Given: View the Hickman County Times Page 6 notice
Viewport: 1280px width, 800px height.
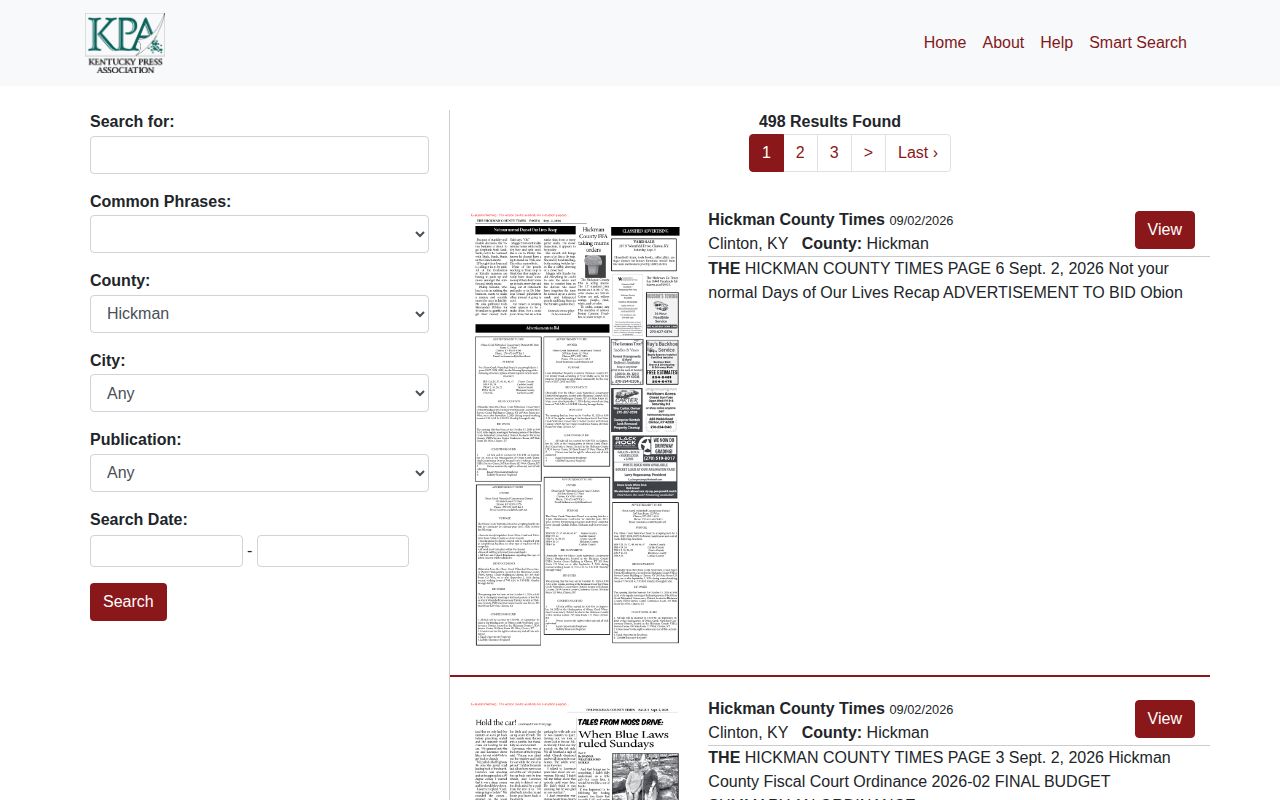Looking at the screenshot, I should click(x=1165, y=230).
